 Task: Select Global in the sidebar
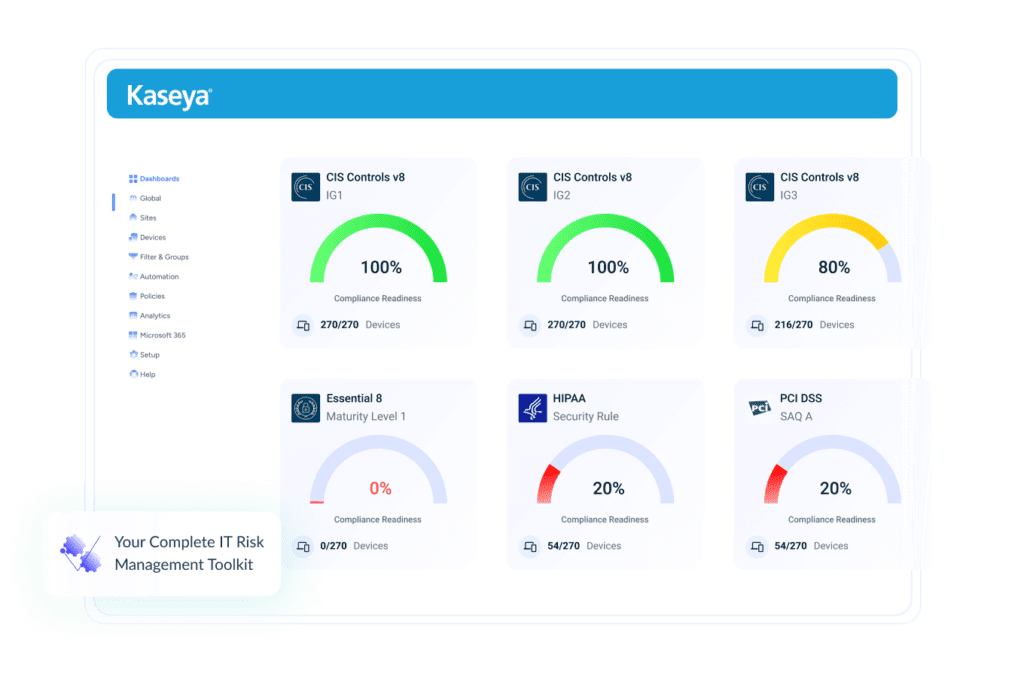[150, 198]
